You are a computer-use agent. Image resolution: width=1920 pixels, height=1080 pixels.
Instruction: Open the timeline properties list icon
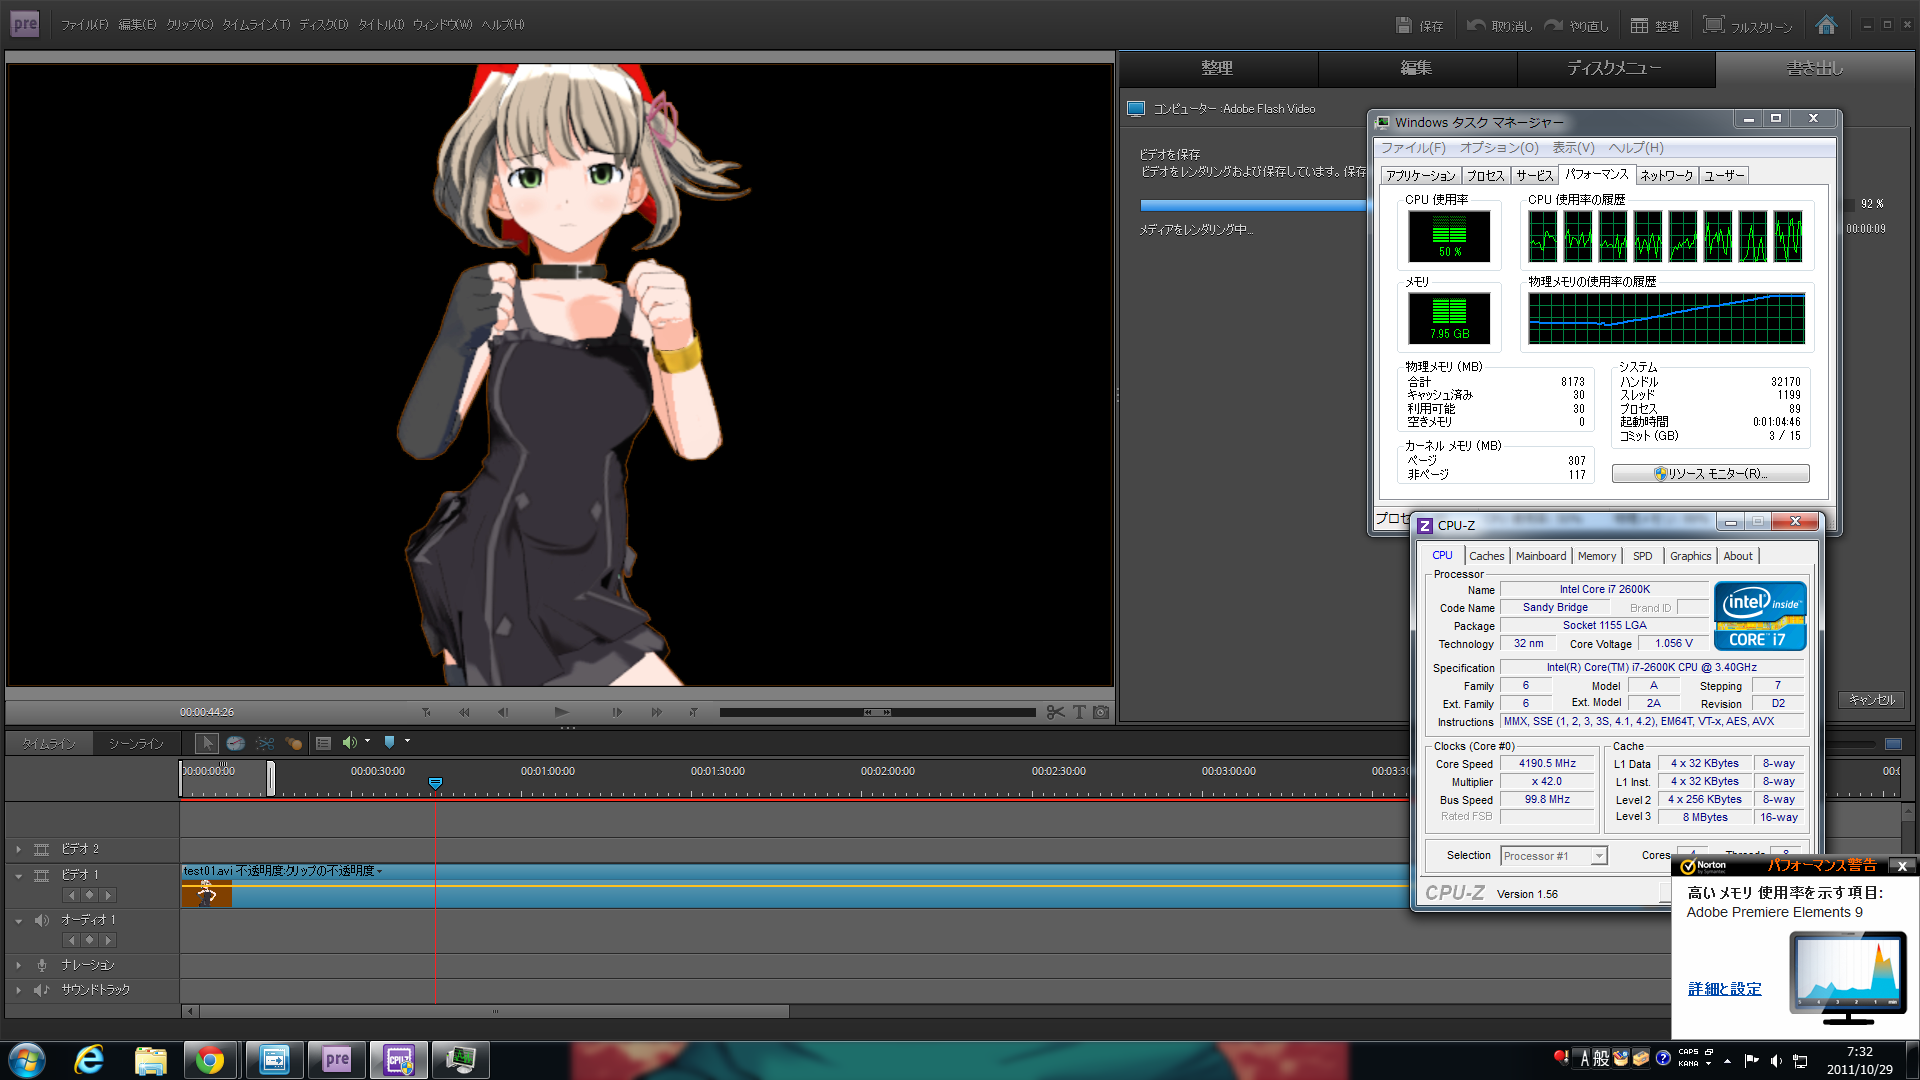(x=323, y=743)
